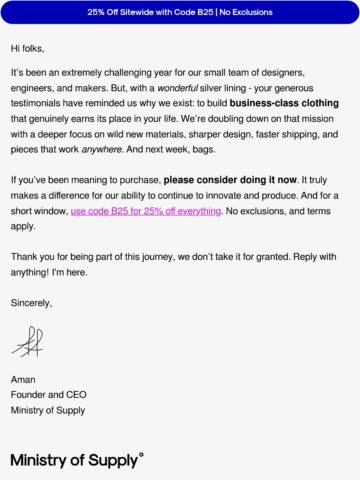
Task: Open the 'use code B25 for 25% off everything' link
Action: tap(146, 211)
